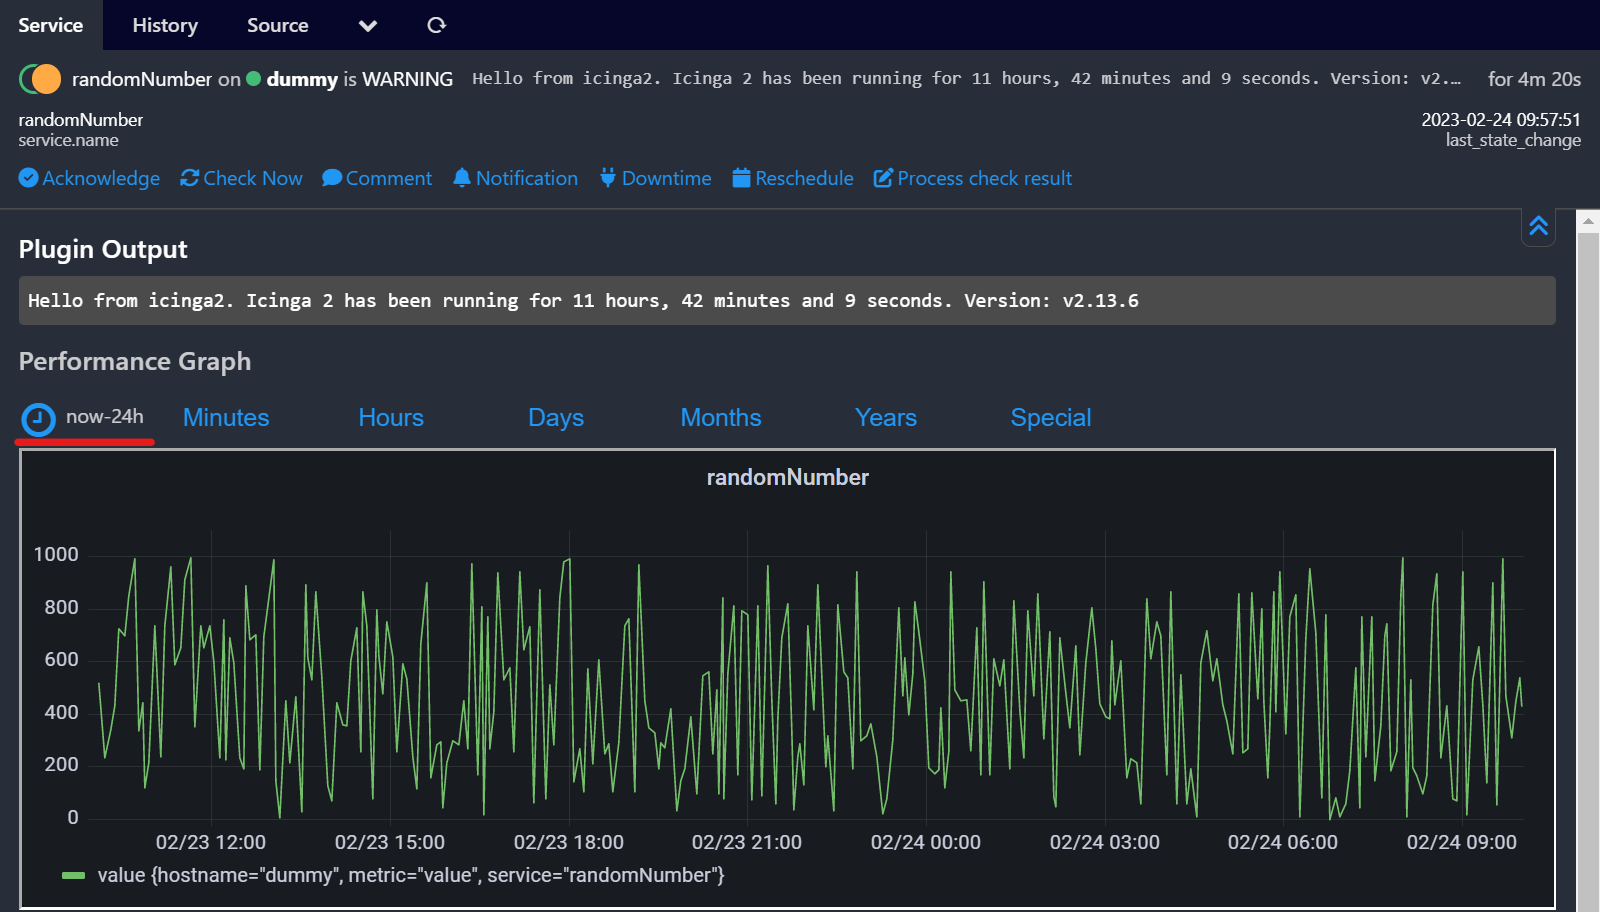Click the green host state dot
Image resolution: width=1600 pixels, height=912 pixels.
[x=254, y=78]
